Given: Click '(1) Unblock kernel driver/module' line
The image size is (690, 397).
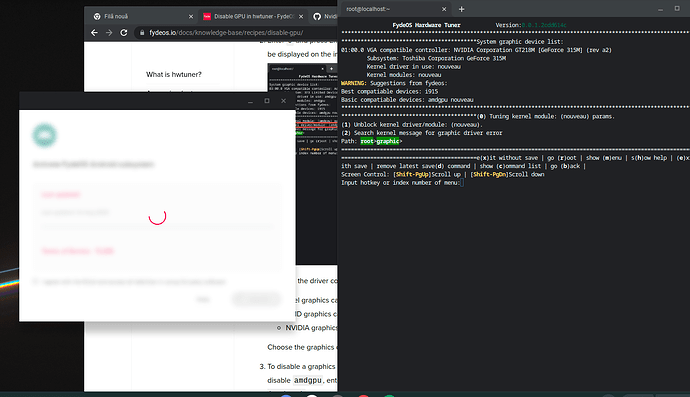Looking at the screenshot, I should click(x=412, y=125).
